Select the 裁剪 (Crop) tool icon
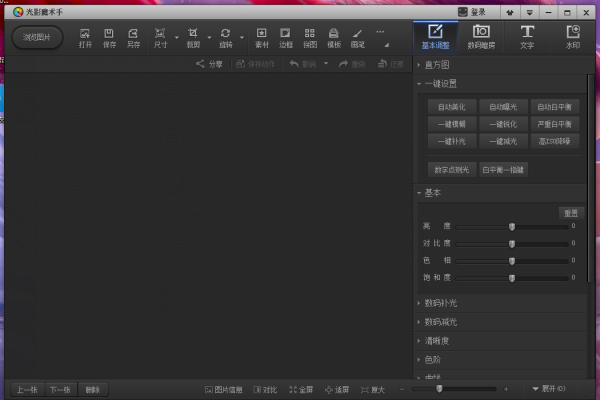Image resolution: width=600 pixels, height=400 pixels. (193, 37)
